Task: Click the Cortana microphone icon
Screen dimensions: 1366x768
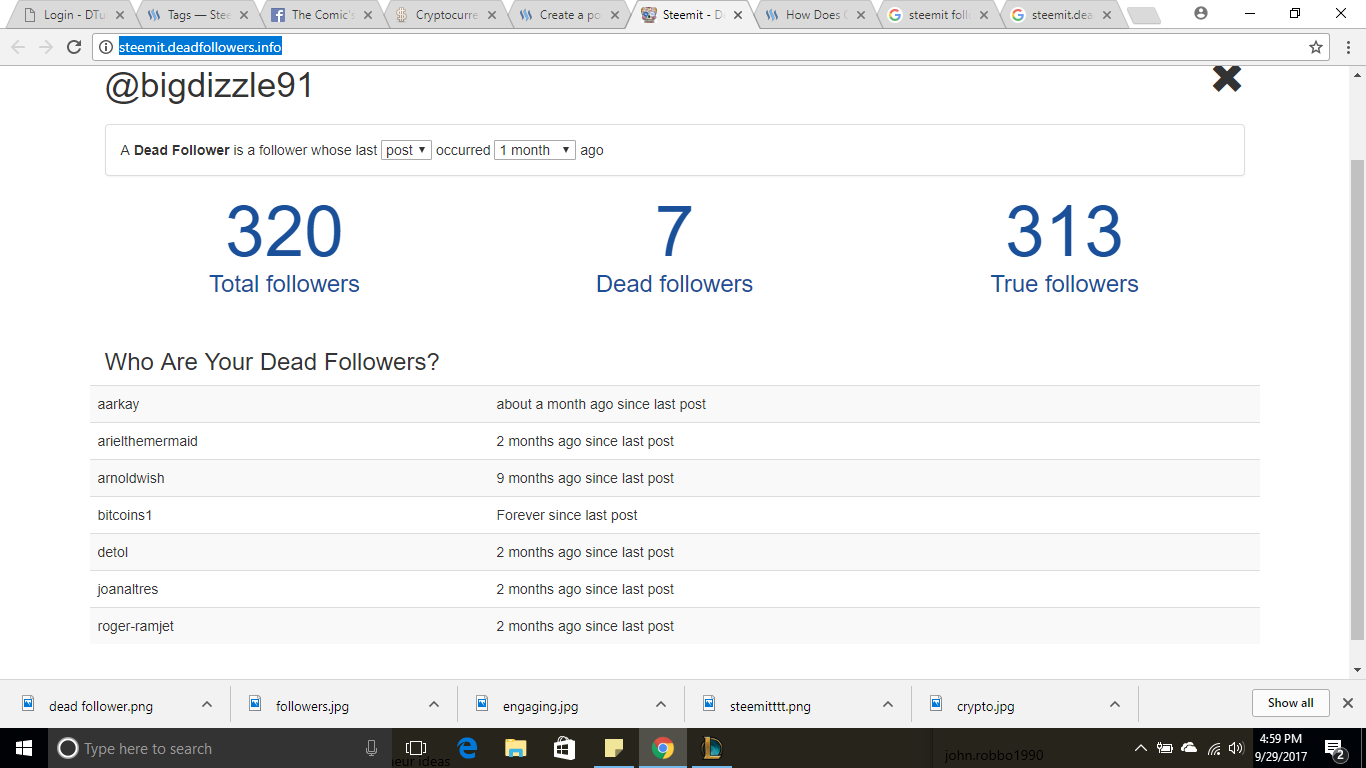Action: point(371,748)
